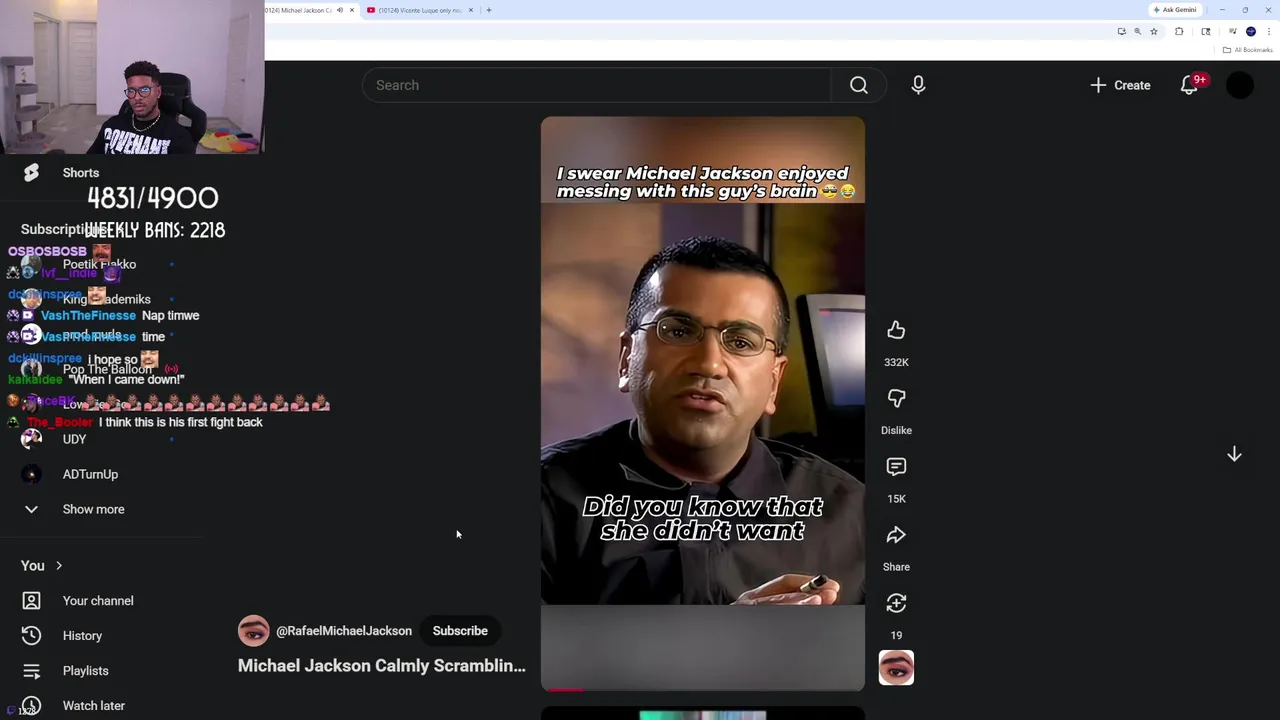
Task: Open Shorts in the sidebar
Action: click(x=81, y=173)
